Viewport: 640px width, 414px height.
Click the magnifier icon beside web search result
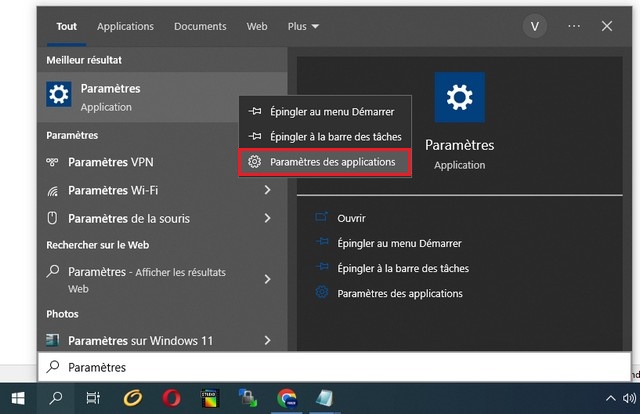coord(53,272)
